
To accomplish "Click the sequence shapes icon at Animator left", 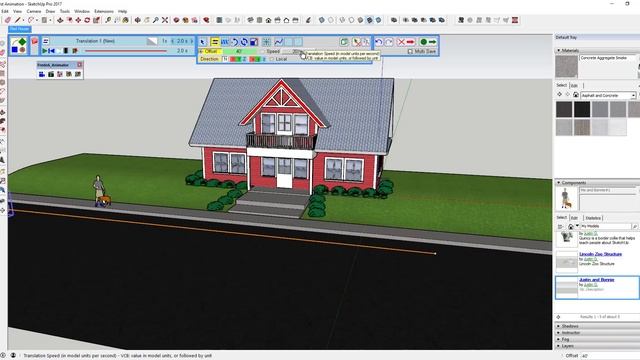I will (x=18, y=45).
